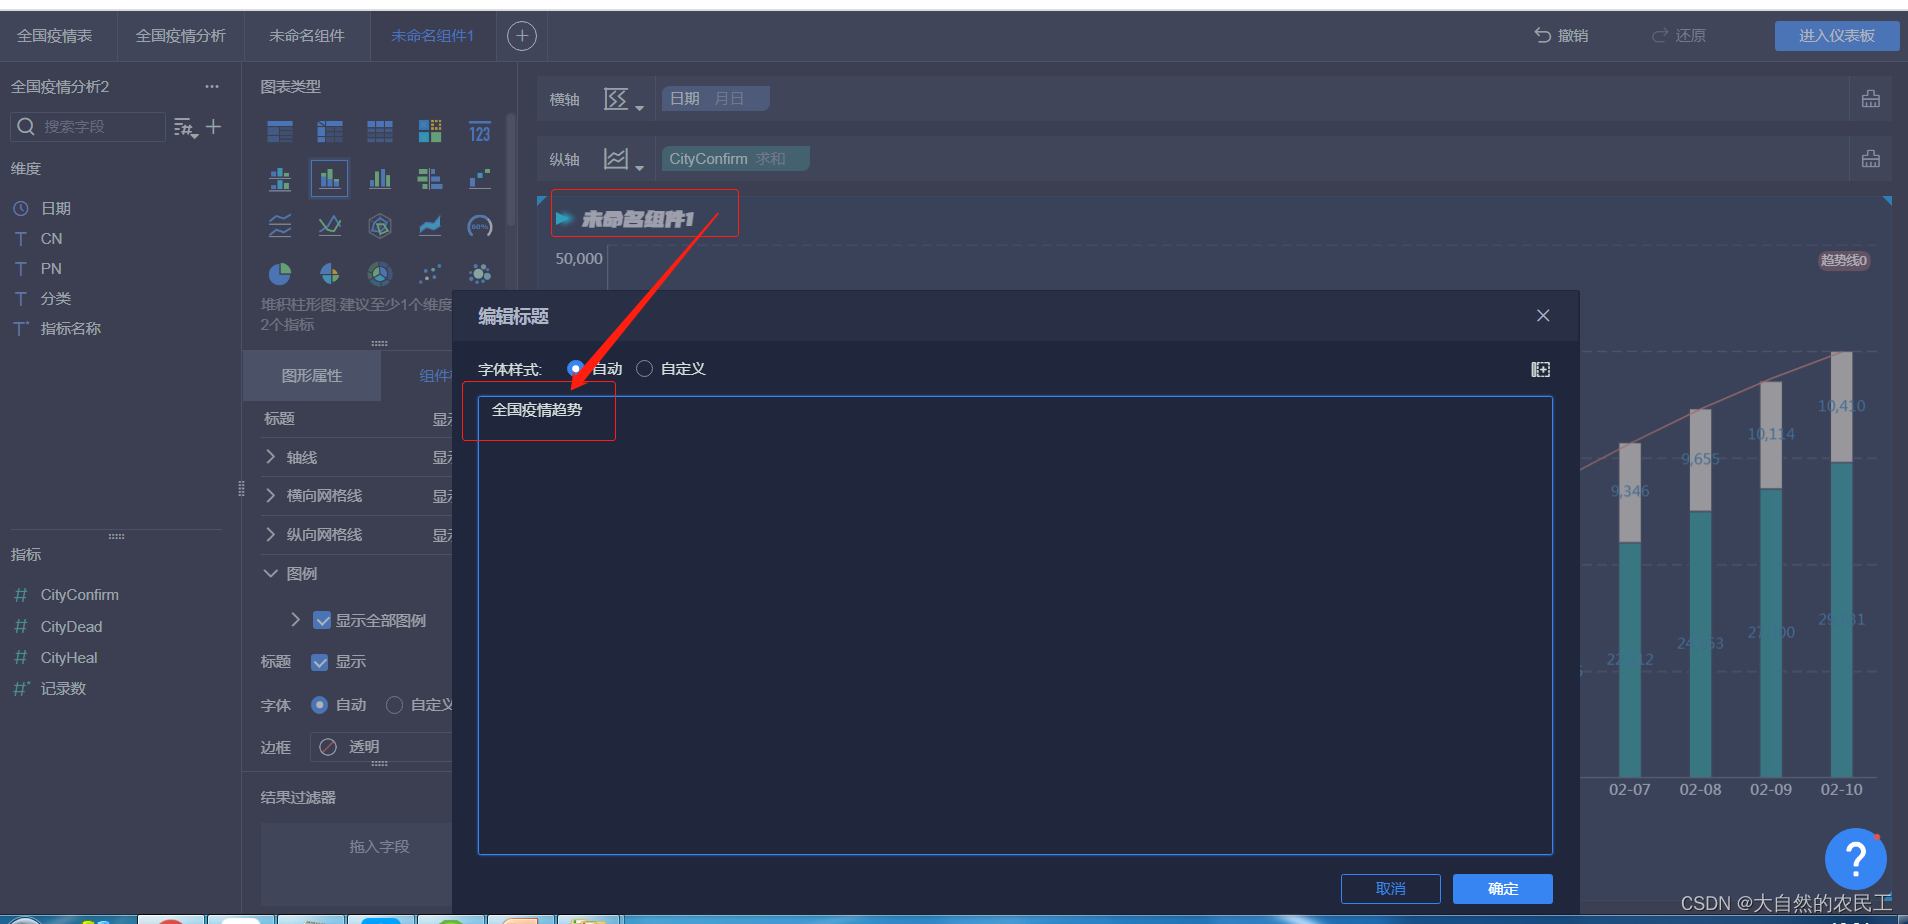Open the more options for 全国疫情分析2
The image size is (1908, 924).
tap(212, 87)
